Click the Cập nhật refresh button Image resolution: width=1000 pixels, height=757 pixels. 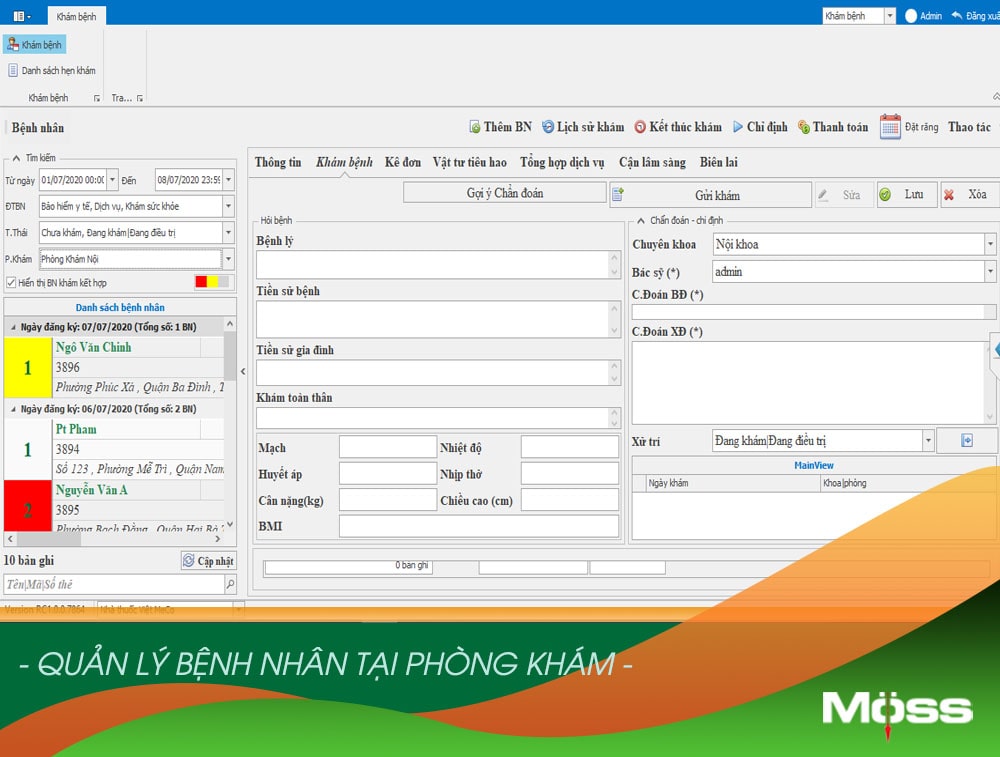pos(208,561)
